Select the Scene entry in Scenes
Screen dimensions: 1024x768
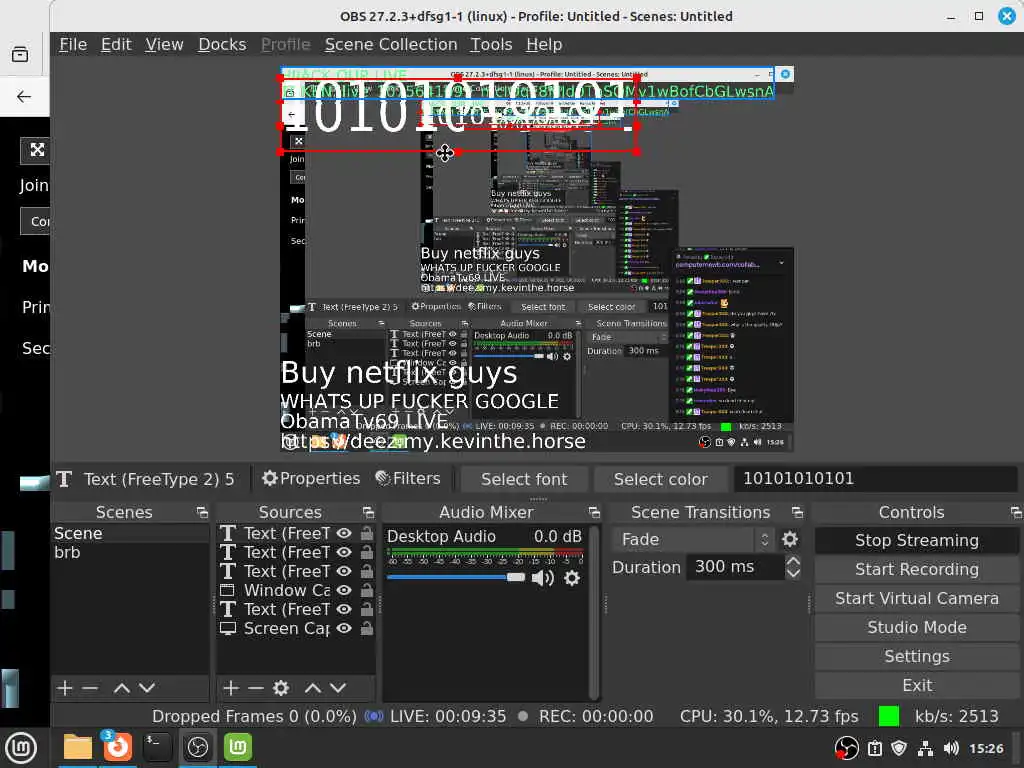coord(130,534)
